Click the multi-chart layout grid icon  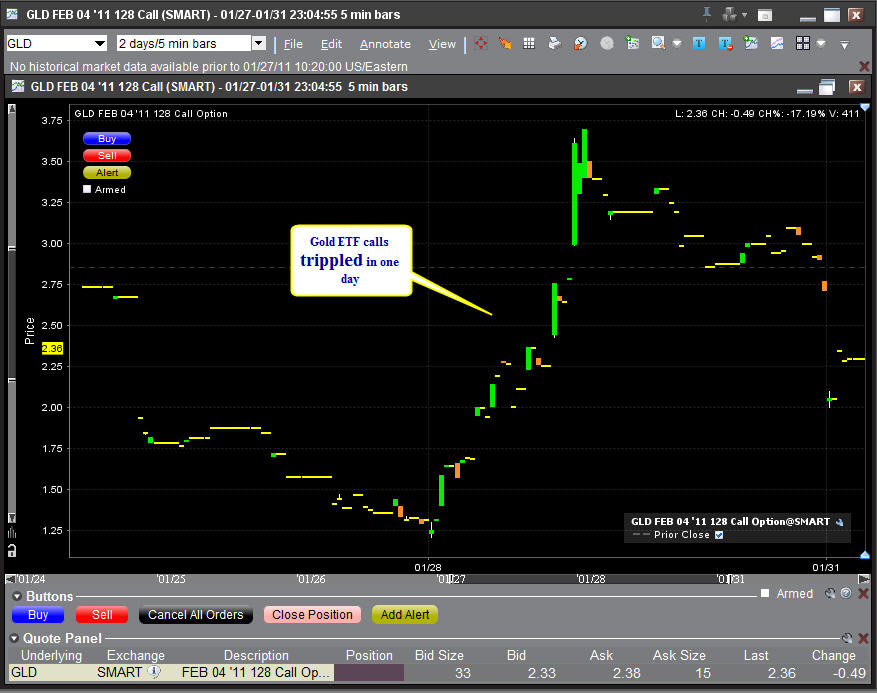coord(803,44)
